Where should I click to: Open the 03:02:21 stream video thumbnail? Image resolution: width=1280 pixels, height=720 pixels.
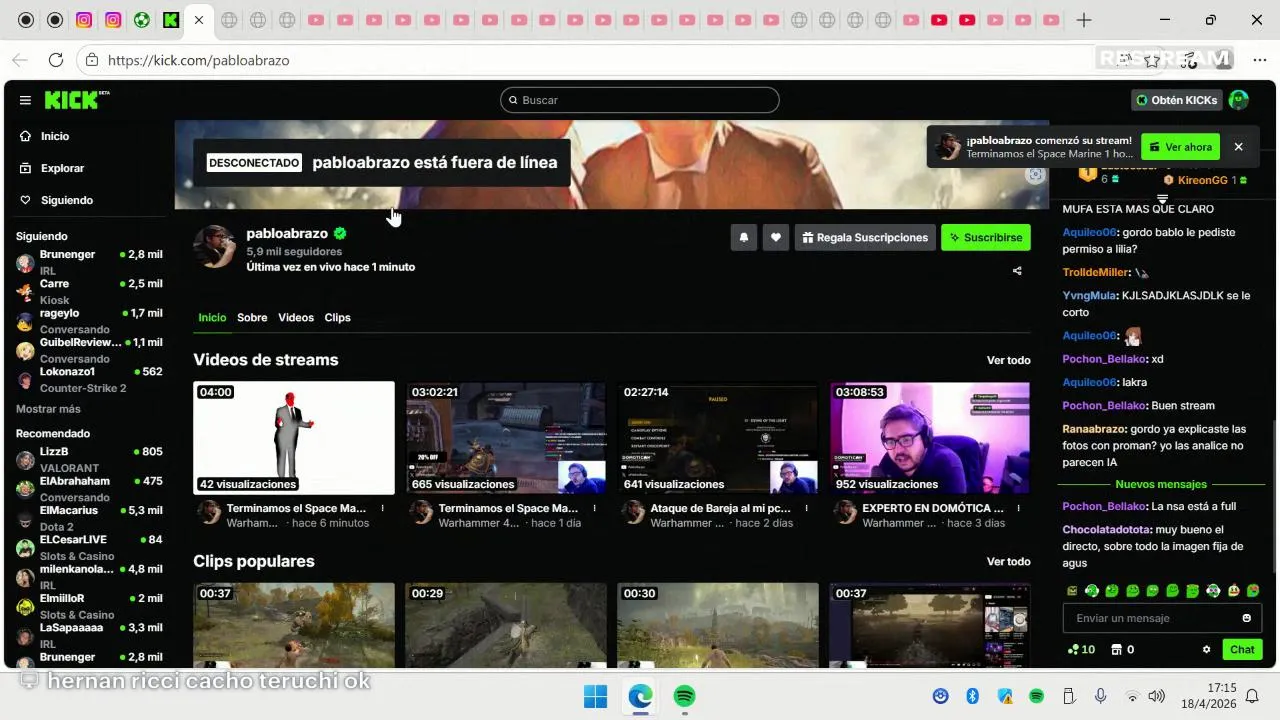tap(506, 437)
